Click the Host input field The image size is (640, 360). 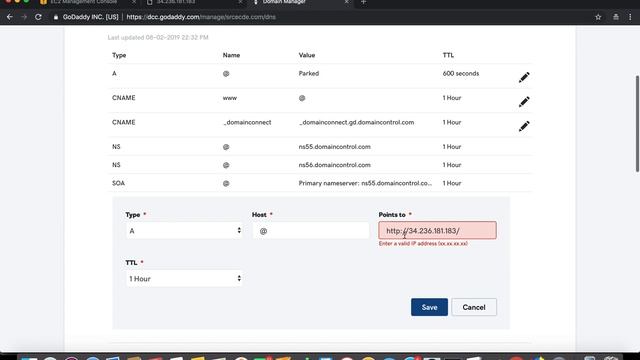tap(311, 231)
